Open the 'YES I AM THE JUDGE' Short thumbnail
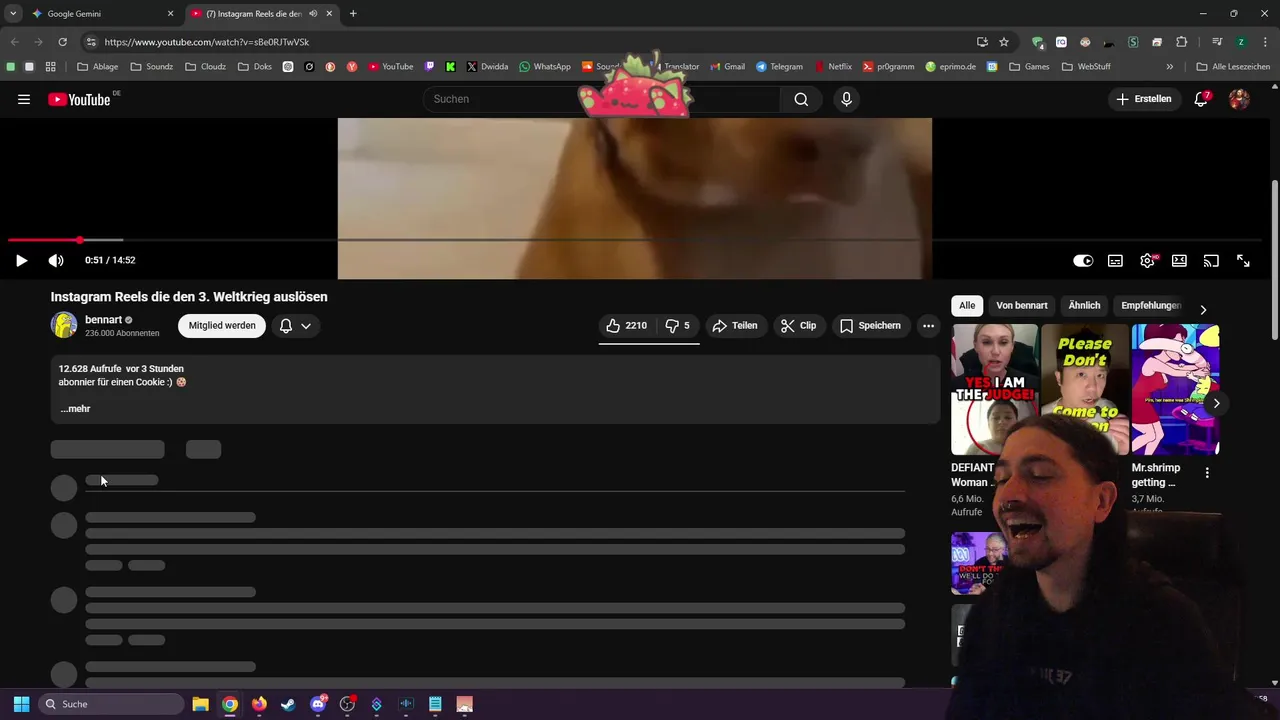 (994, 389)
